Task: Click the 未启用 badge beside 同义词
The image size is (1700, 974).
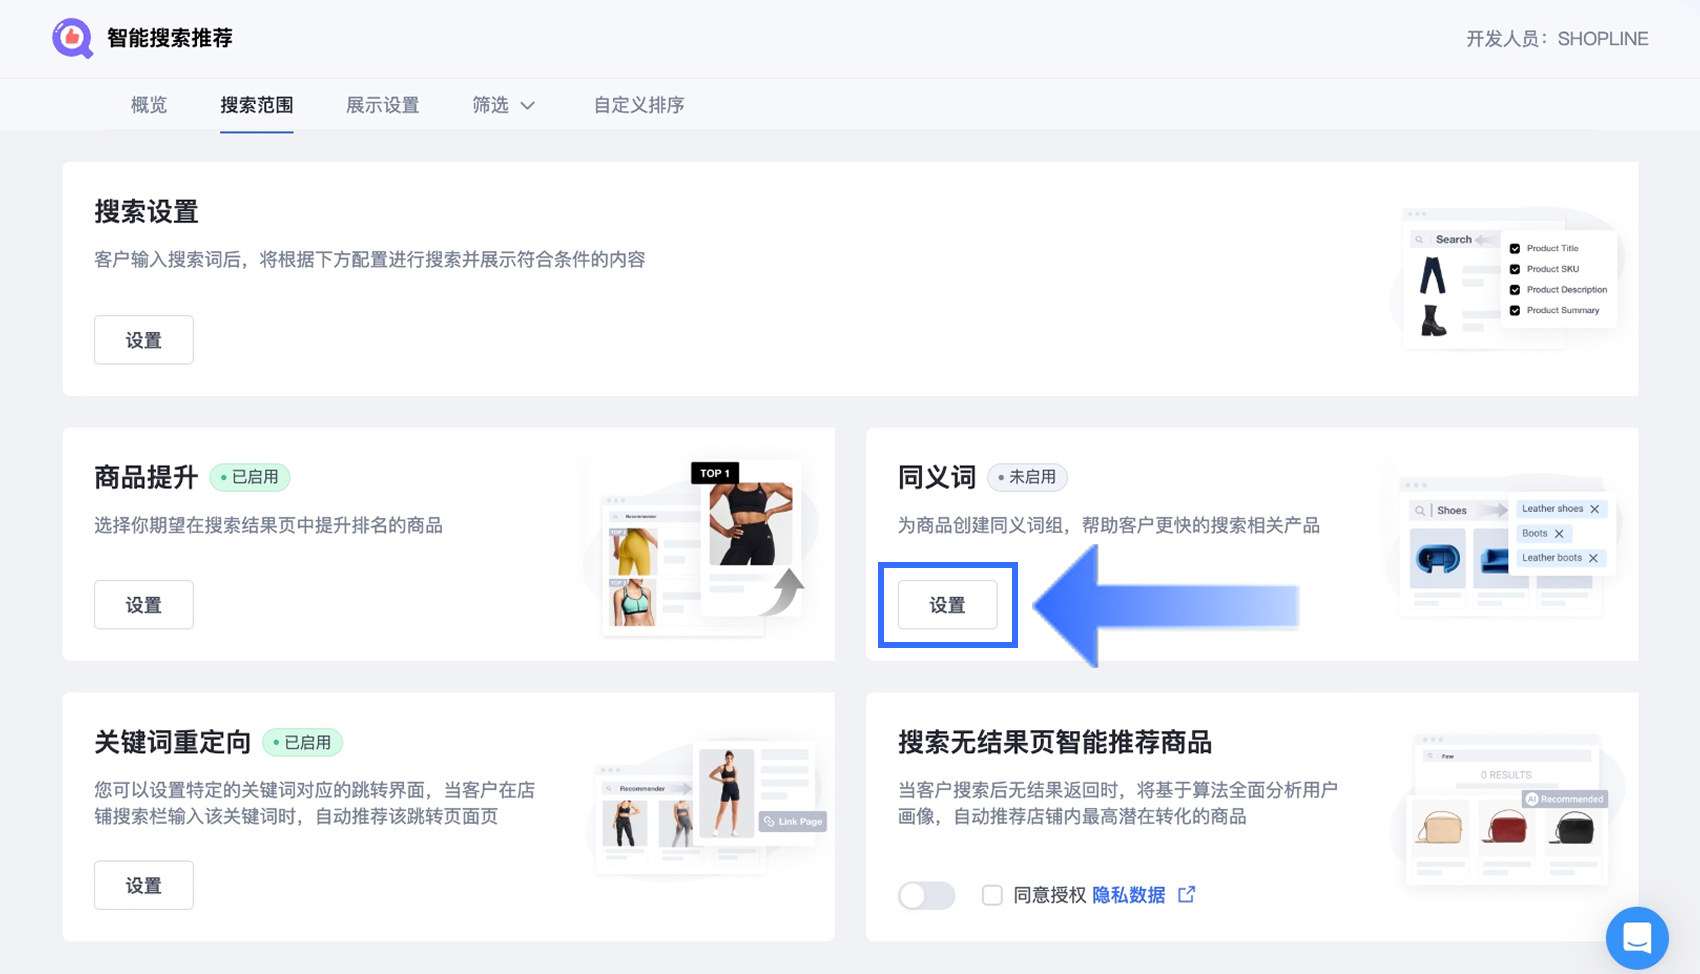Action: click(1027, 477)
